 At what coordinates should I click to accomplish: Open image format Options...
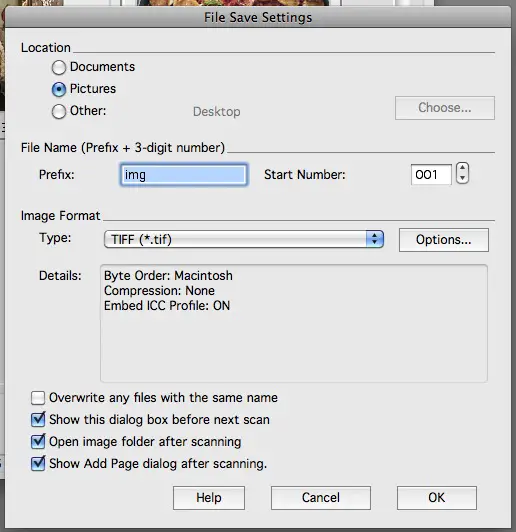pos(443,240)
